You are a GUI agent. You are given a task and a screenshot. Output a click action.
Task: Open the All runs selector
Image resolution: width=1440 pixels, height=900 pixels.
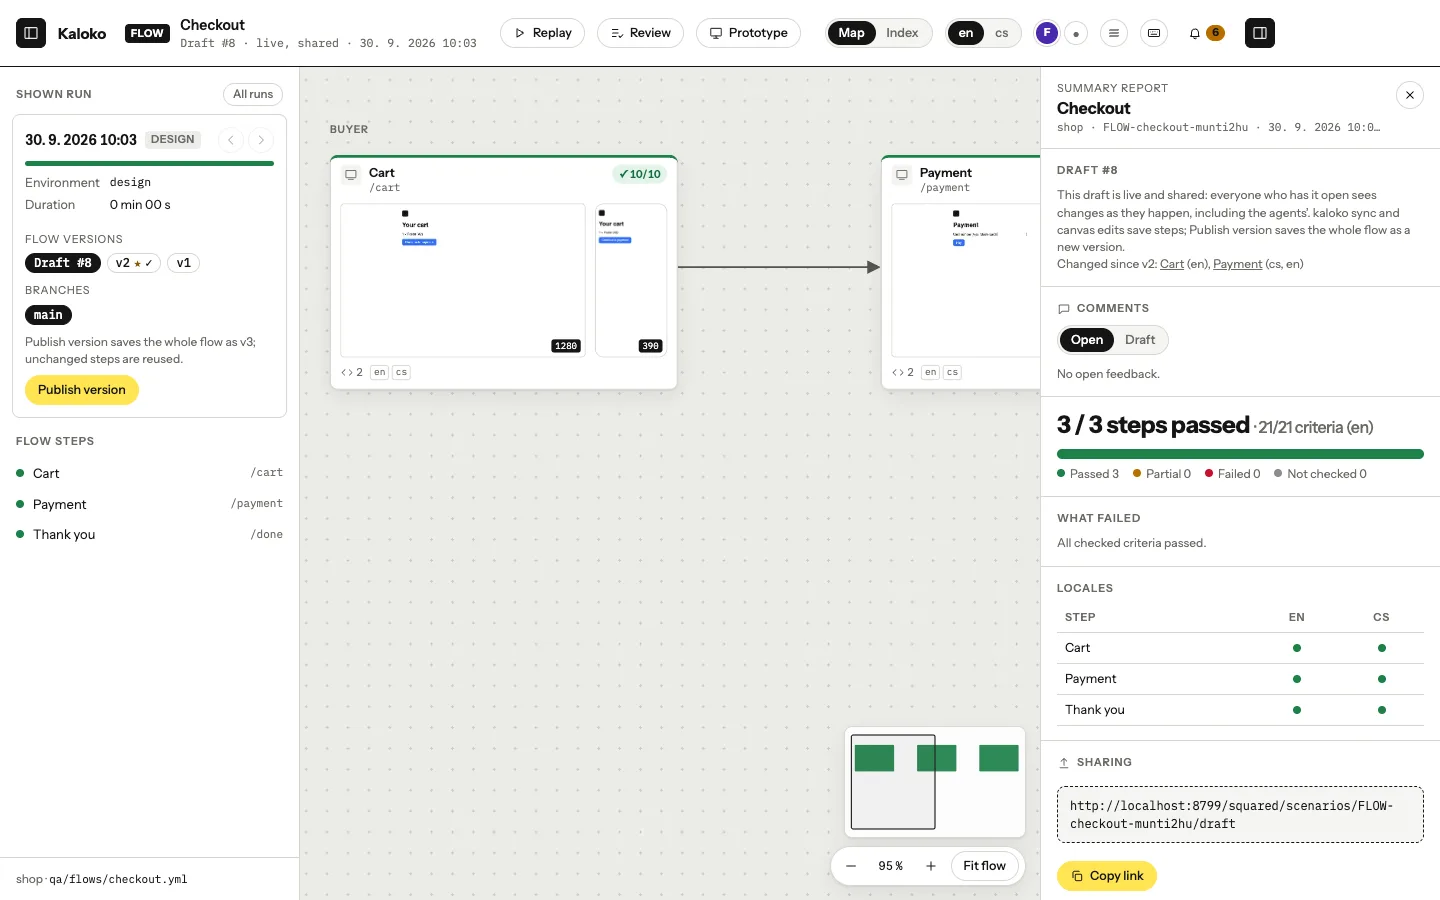point(253,94)
